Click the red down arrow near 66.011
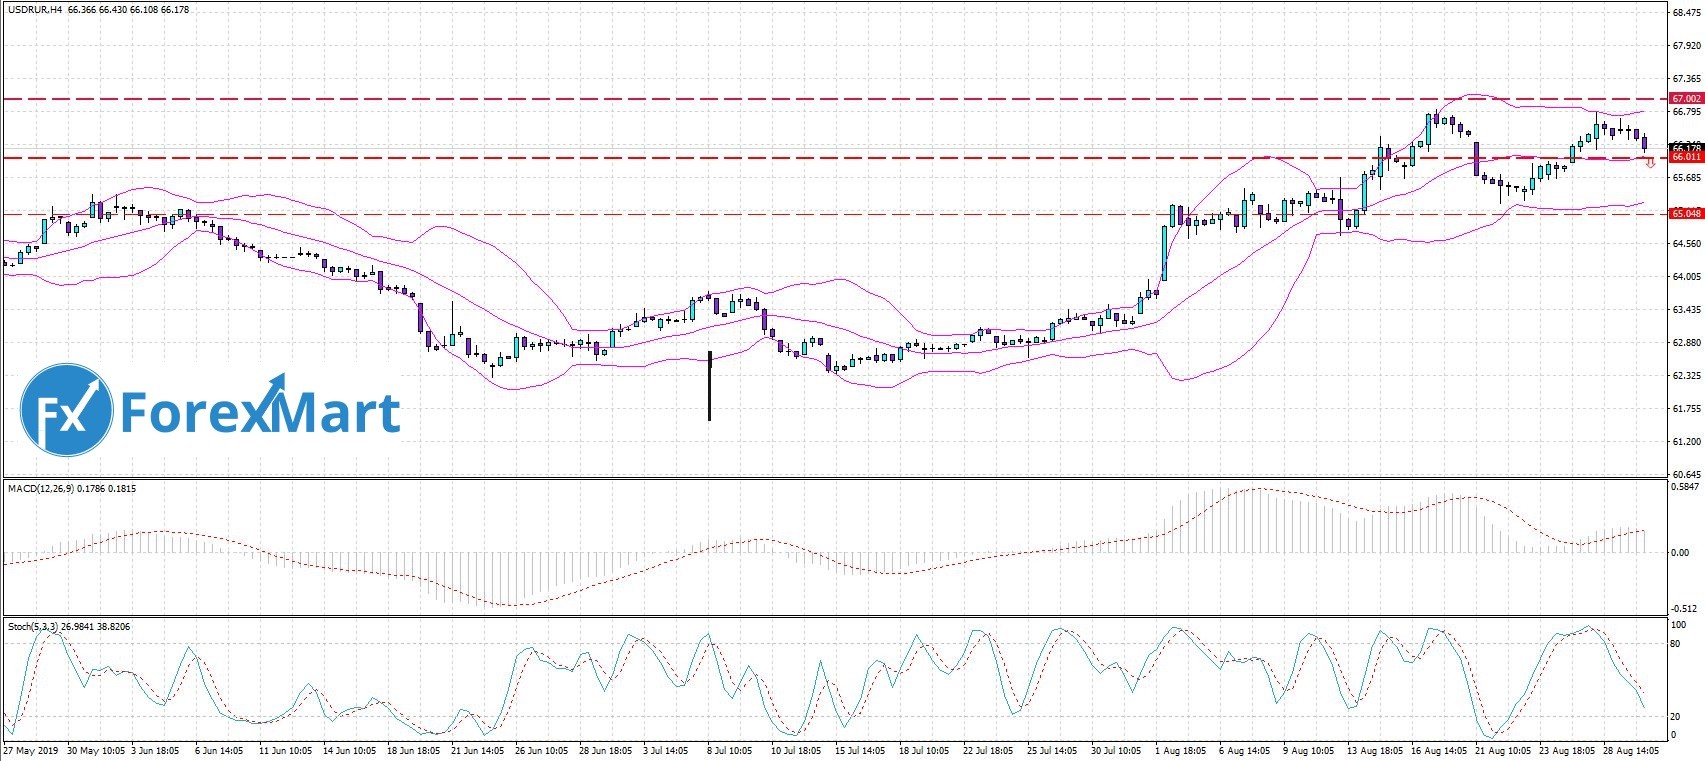 coord(1650,162)
